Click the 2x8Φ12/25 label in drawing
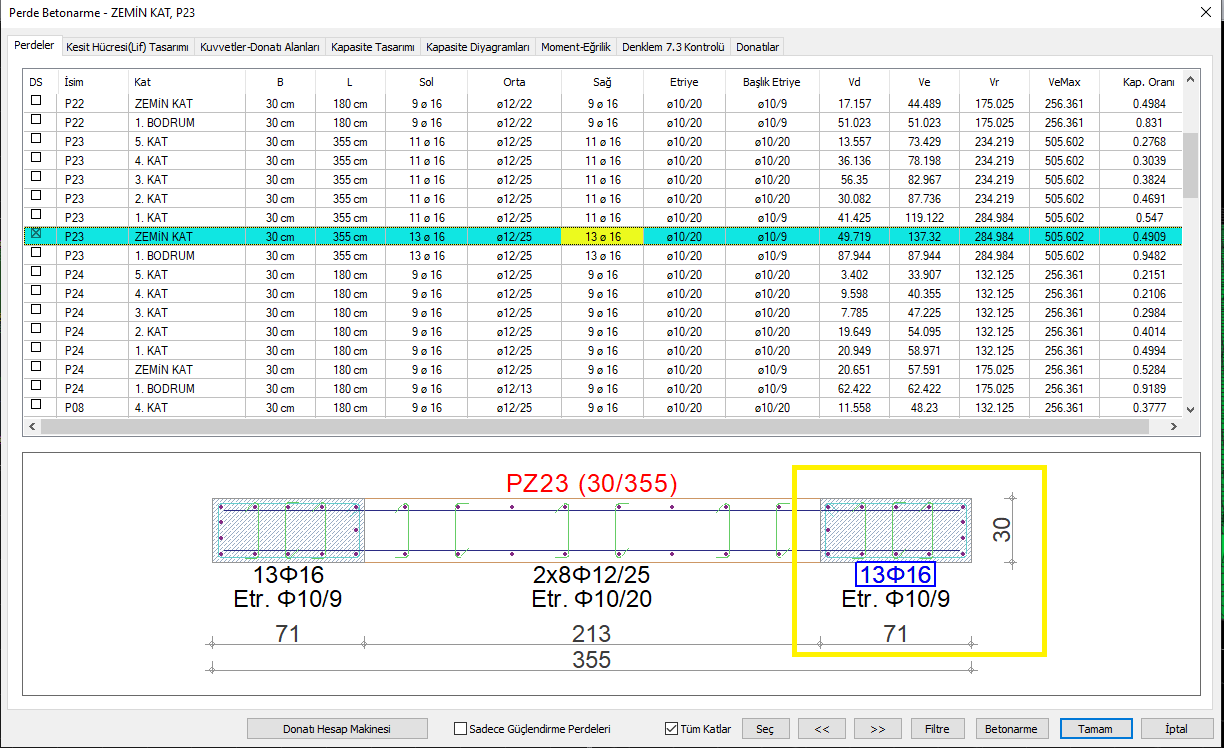Screen dimensions: 1224x748 tap(591, 575)
